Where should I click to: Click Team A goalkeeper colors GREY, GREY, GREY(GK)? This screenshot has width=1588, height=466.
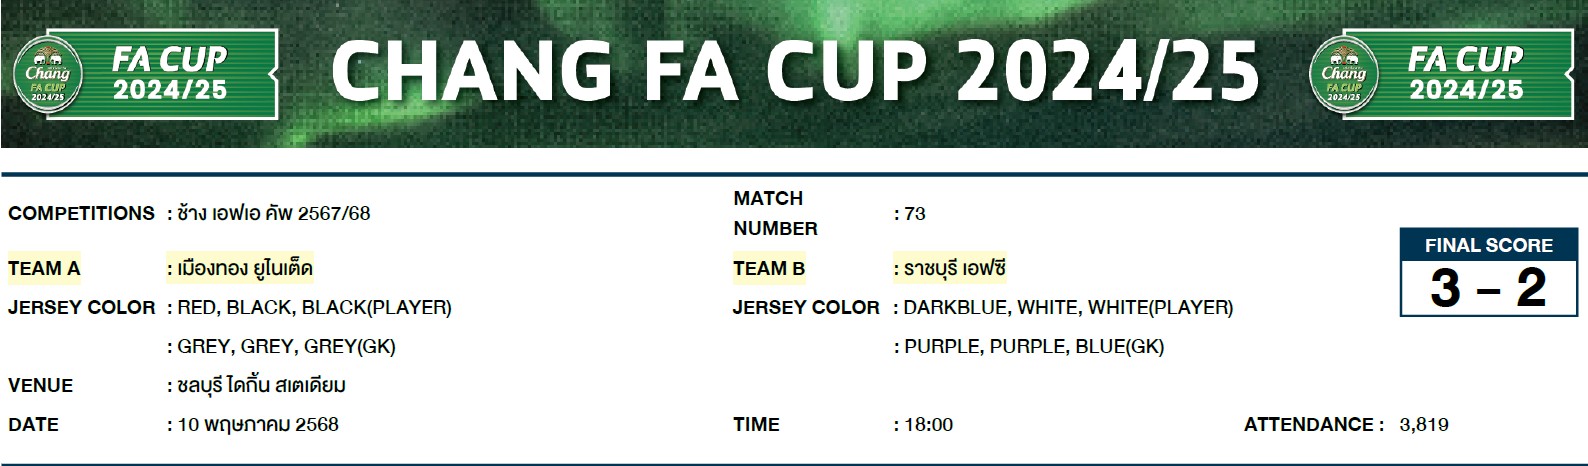[286, 347]
